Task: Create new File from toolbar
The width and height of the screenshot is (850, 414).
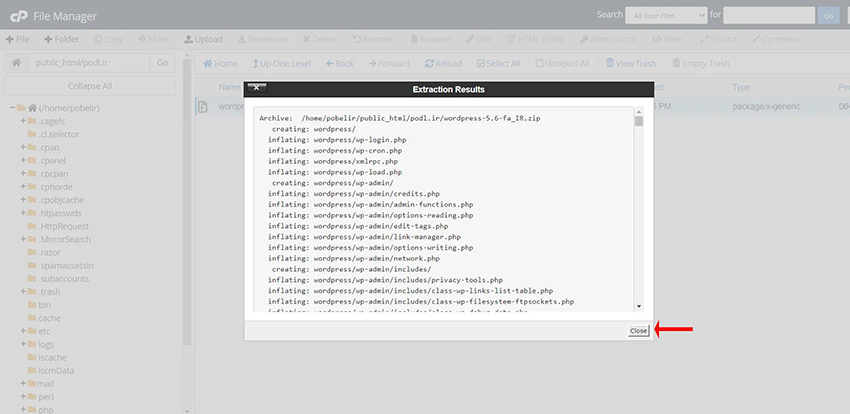Action: tap(17, 39)
